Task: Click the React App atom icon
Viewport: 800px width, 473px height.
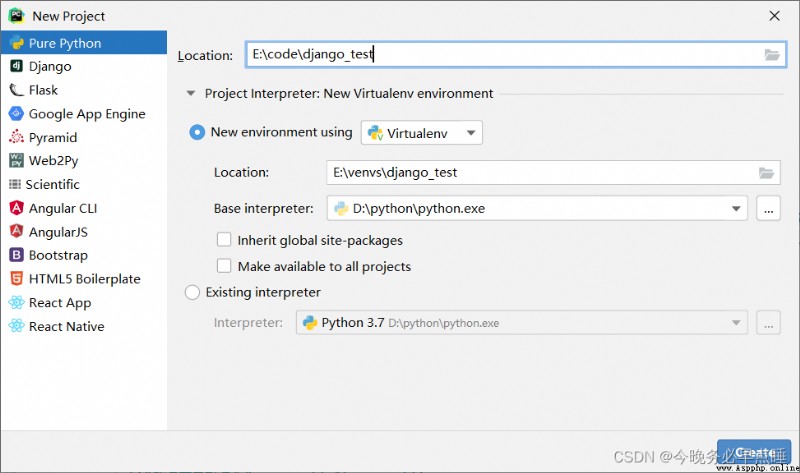Action: [17, 302]
